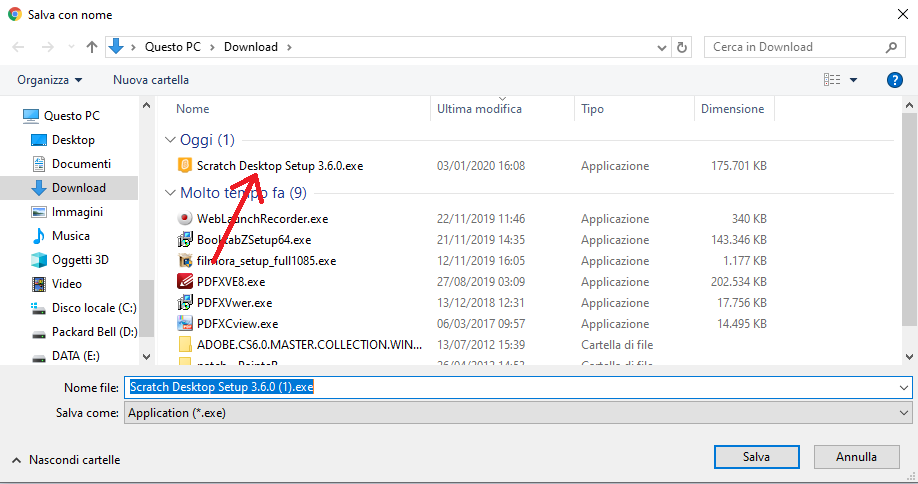The height and width of the screenshot is (484, 918).
Task: Collapse the Molto tempo fa (9) group
Action: (170, 193)
